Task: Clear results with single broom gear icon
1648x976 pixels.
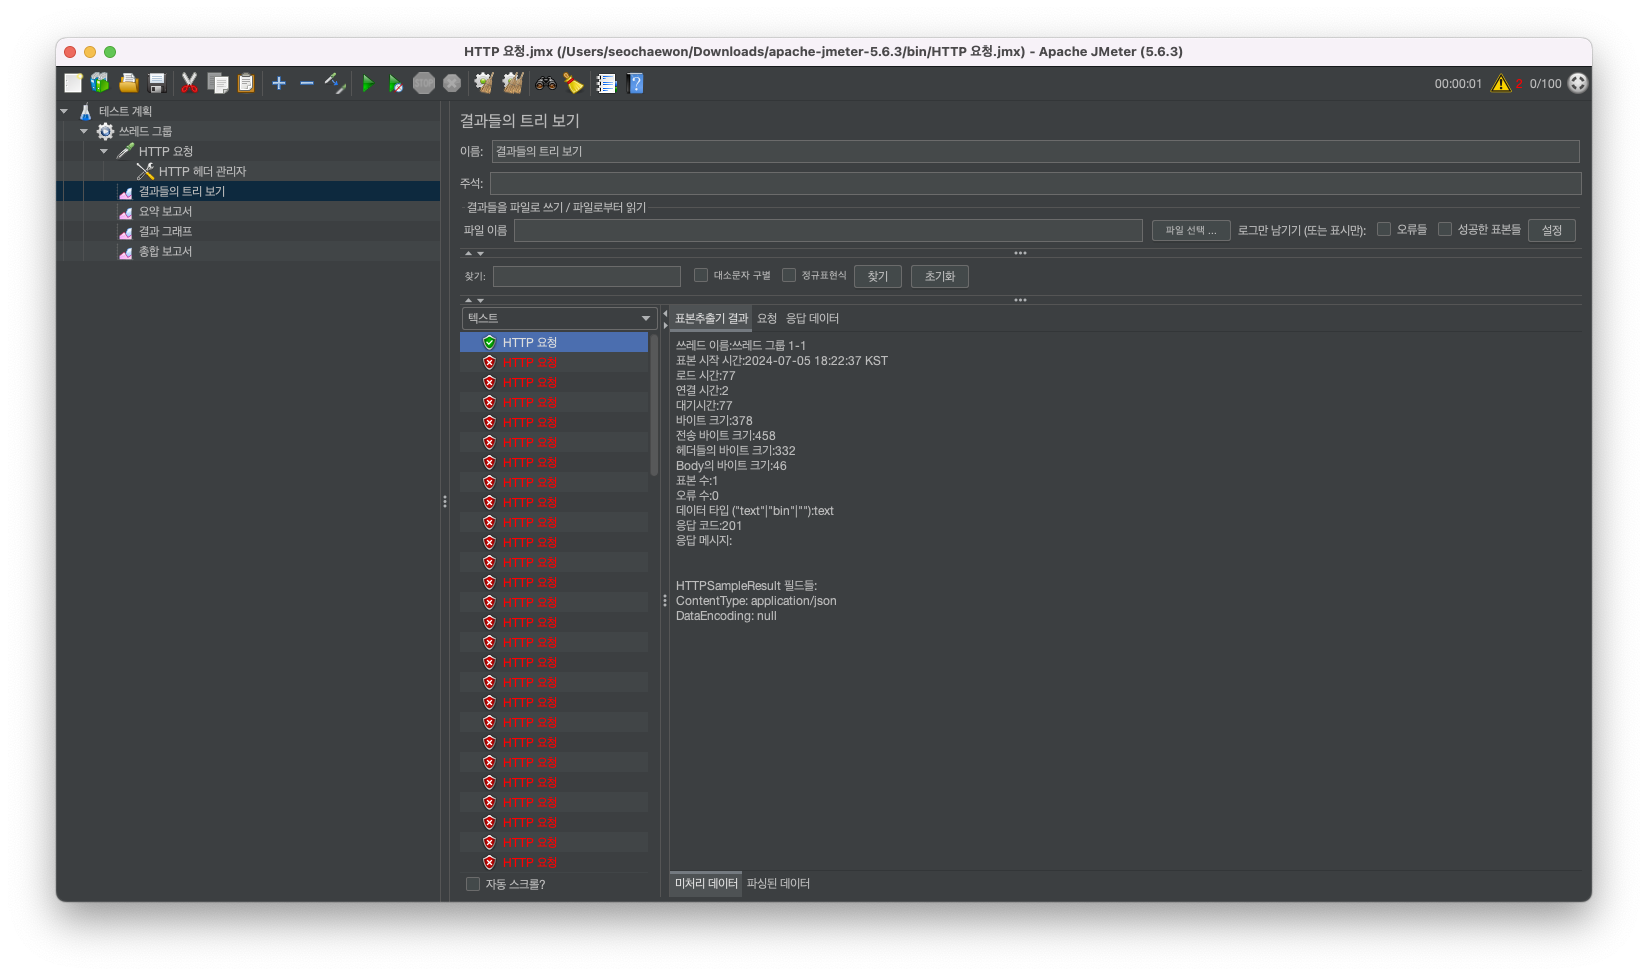Action: [x=484, y=83]
